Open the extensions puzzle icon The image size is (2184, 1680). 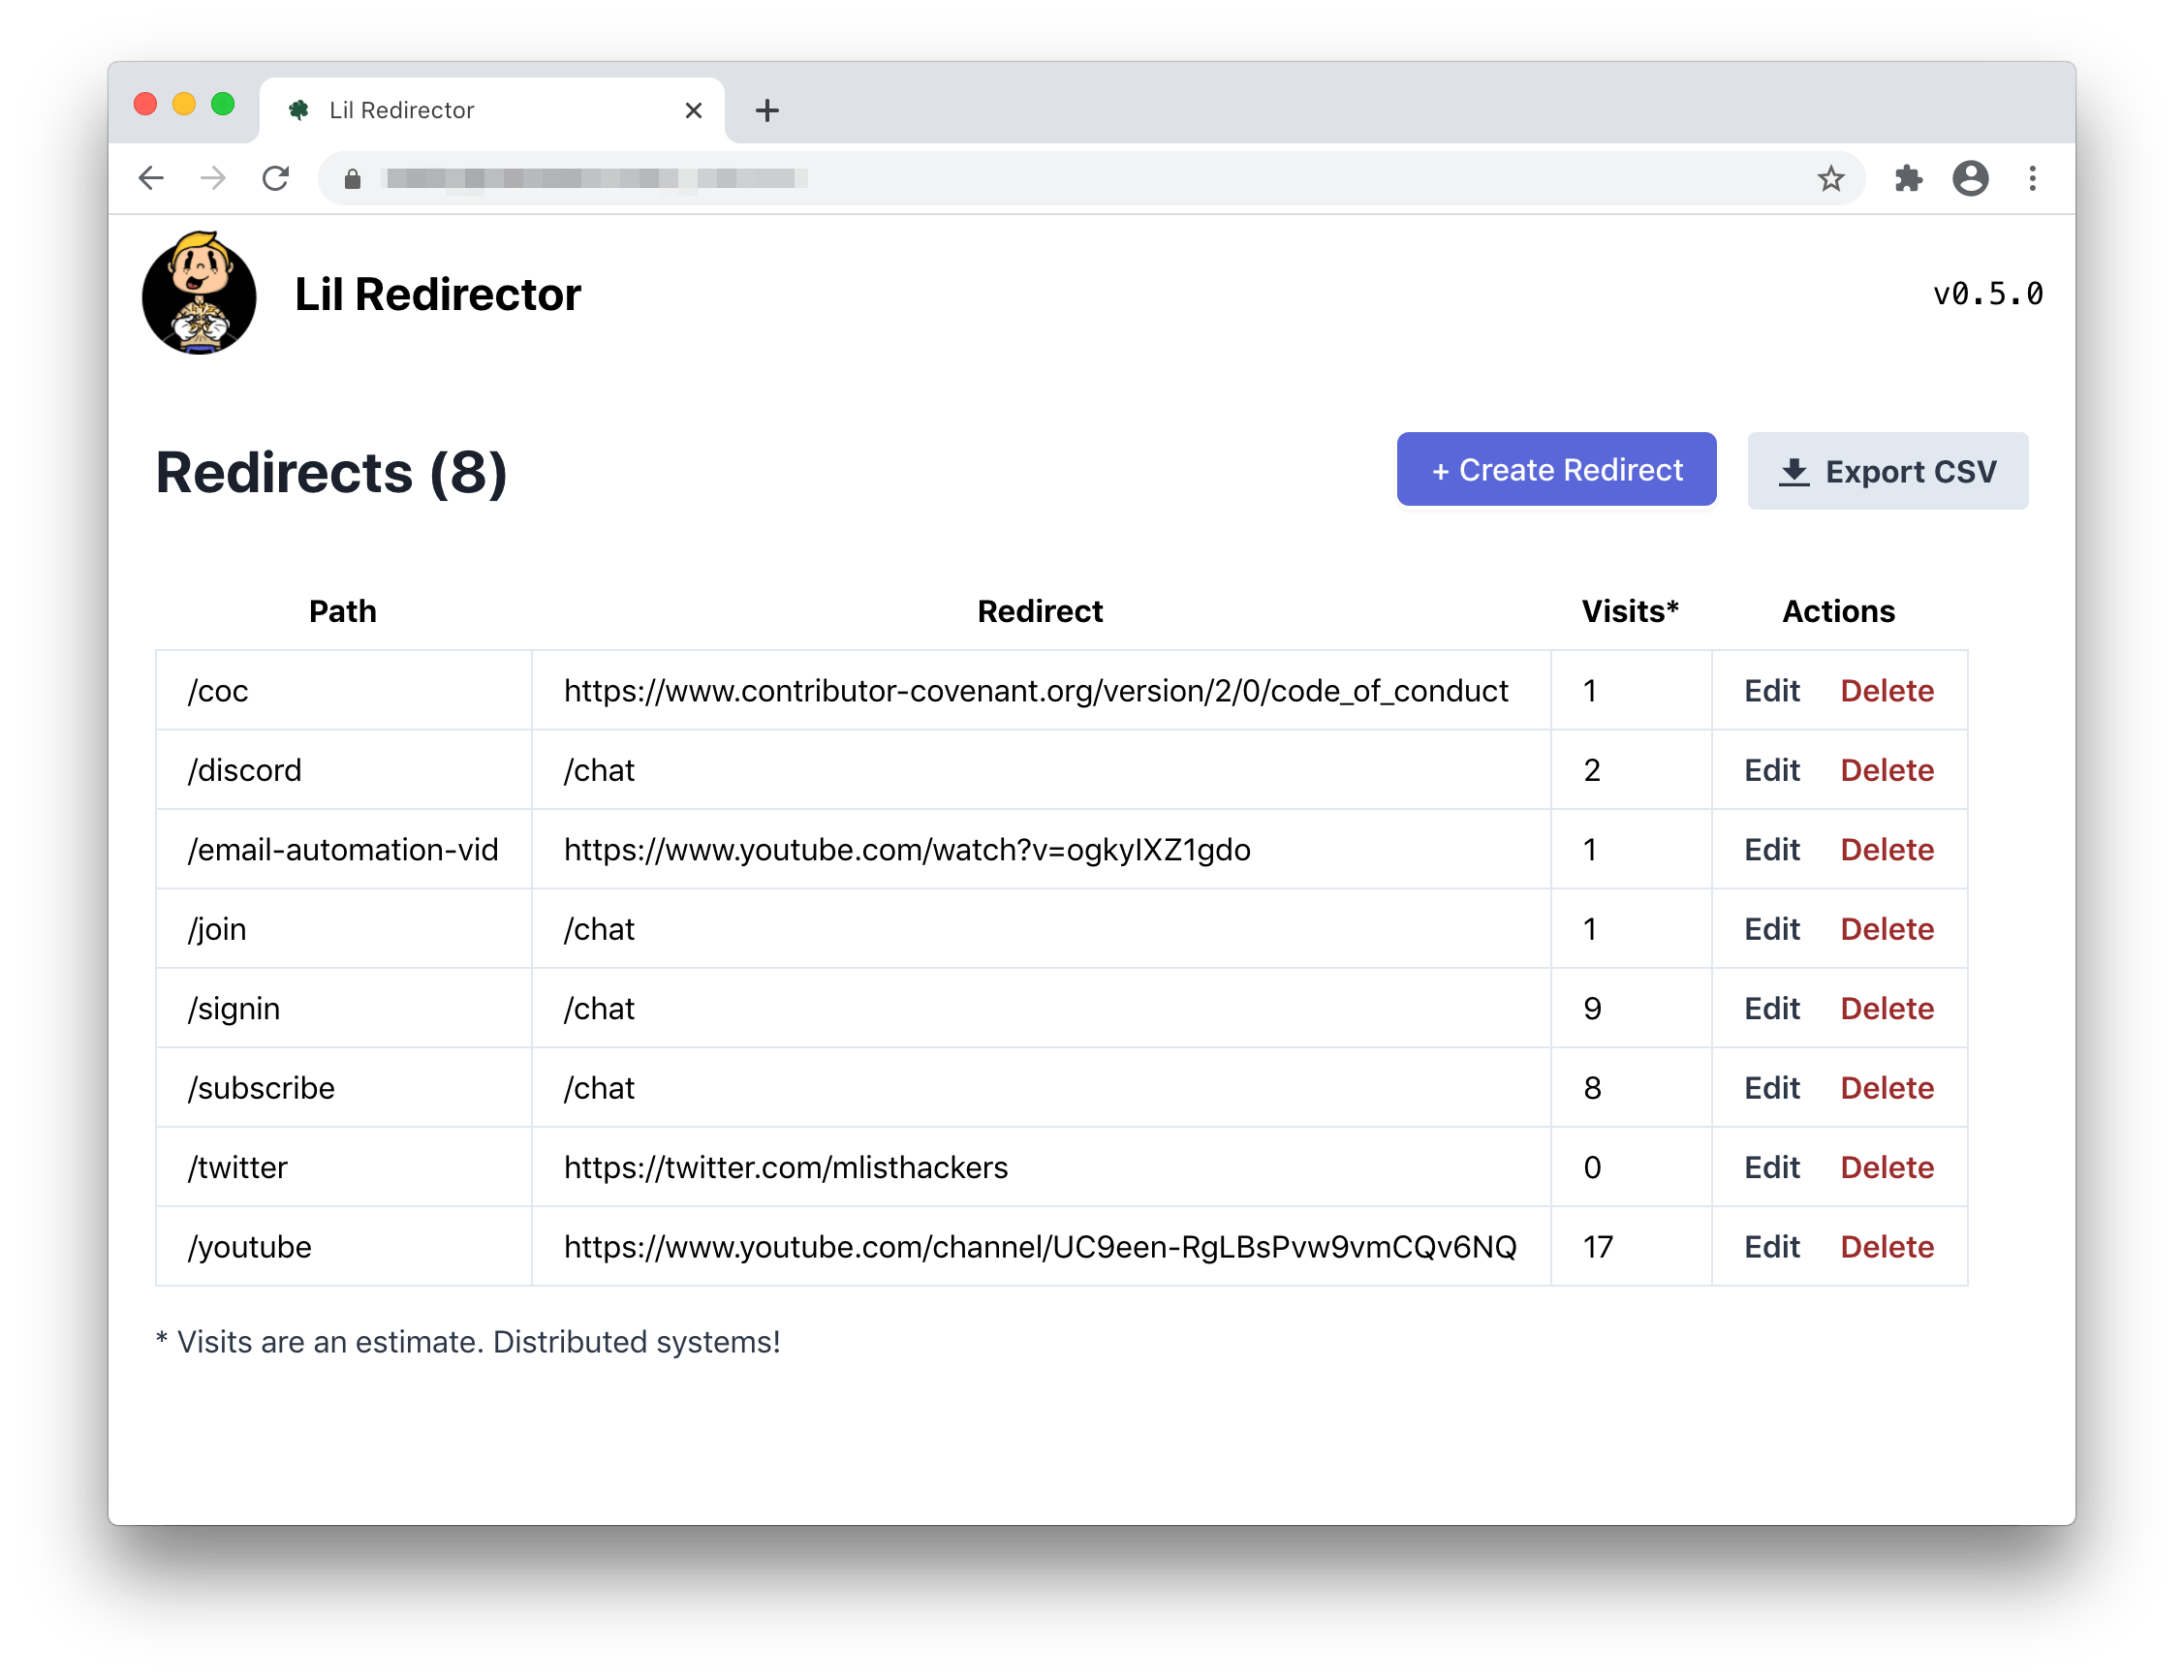click(1908, 178)
